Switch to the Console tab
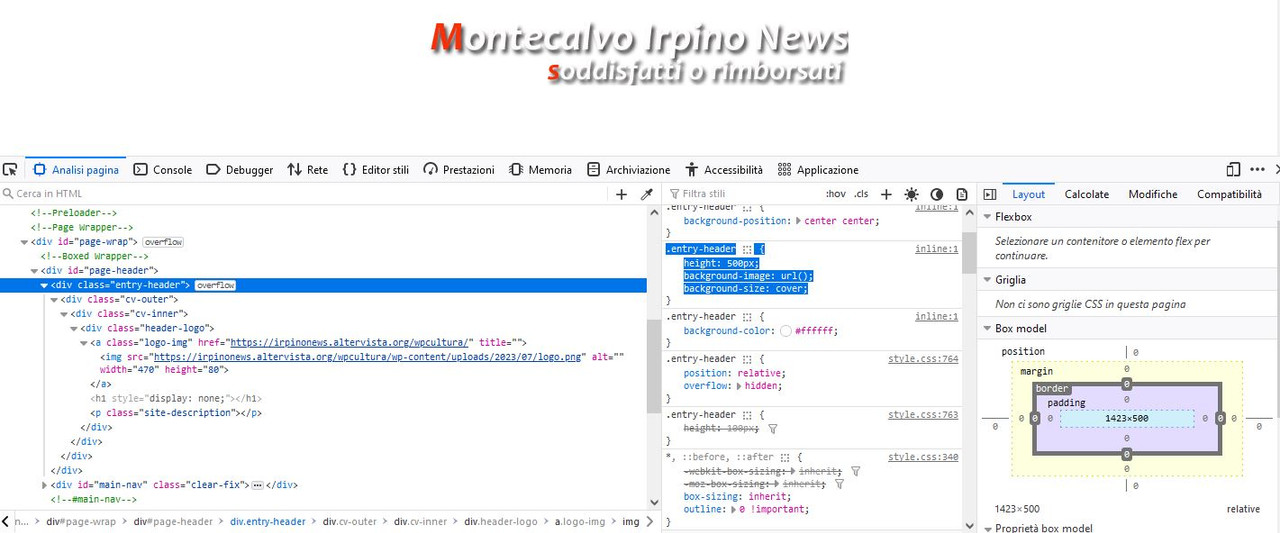1280x533 pixels. [162, 170]
